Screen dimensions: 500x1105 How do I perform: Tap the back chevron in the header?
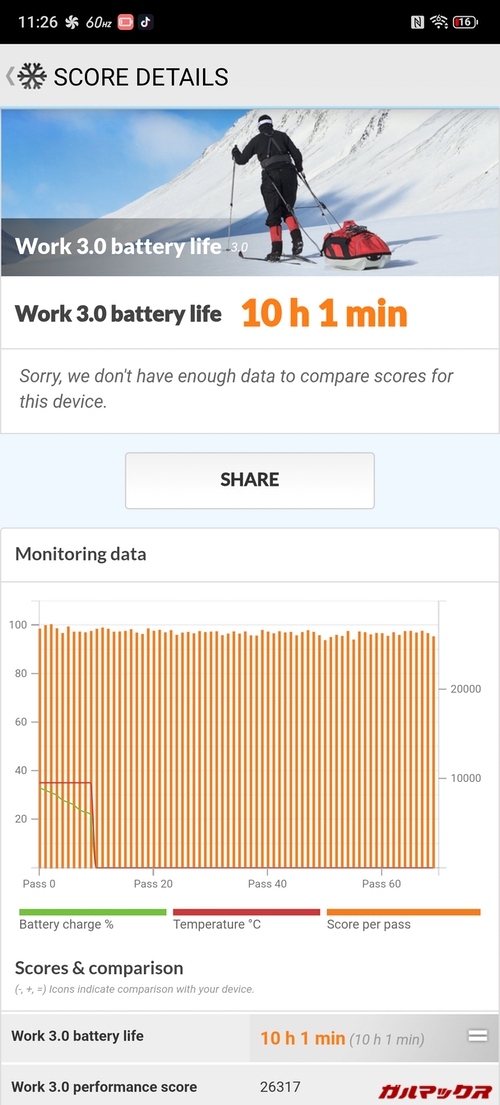pos(10,76)
